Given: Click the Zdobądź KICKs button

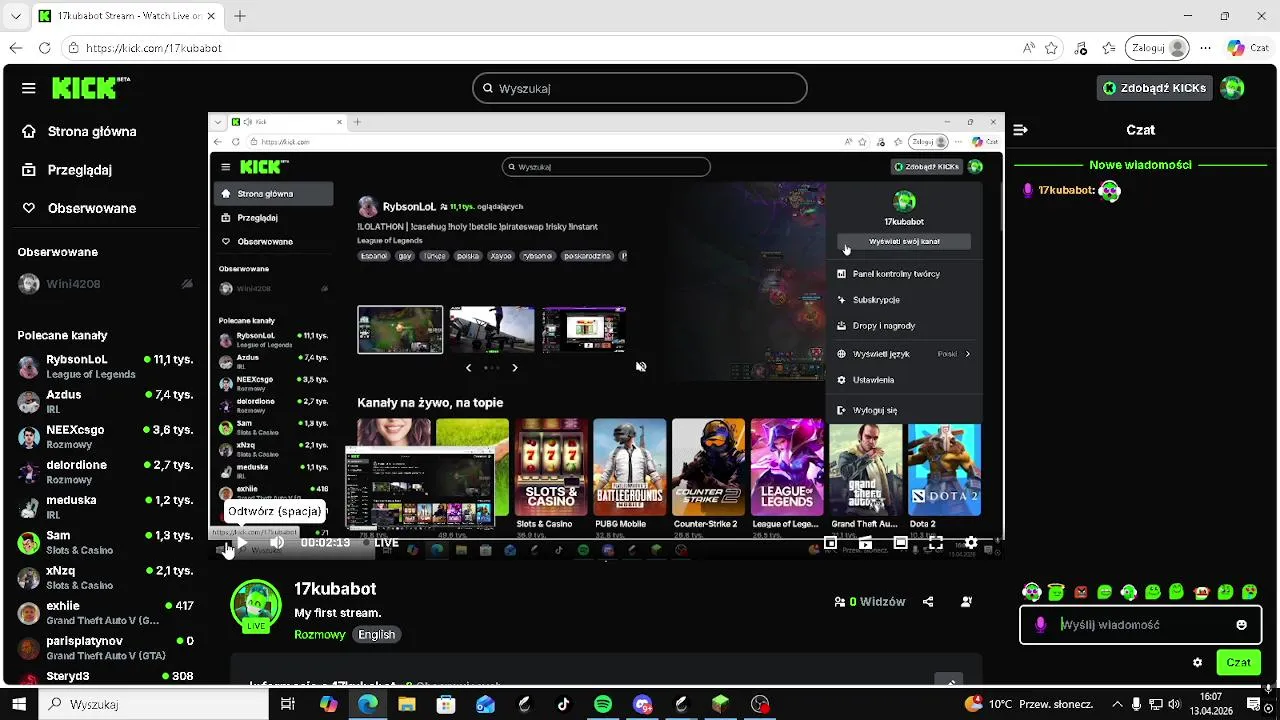Looking at the screenshot, I should tap(1154, 88).
